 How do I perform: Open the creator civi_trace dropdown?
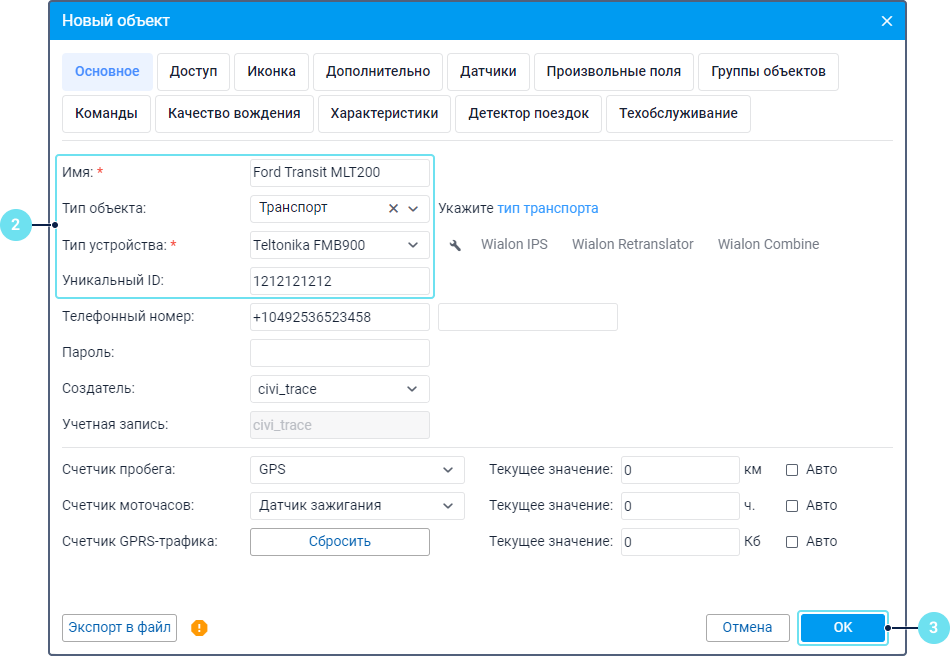pyautogui.click(x=413, y=389)
